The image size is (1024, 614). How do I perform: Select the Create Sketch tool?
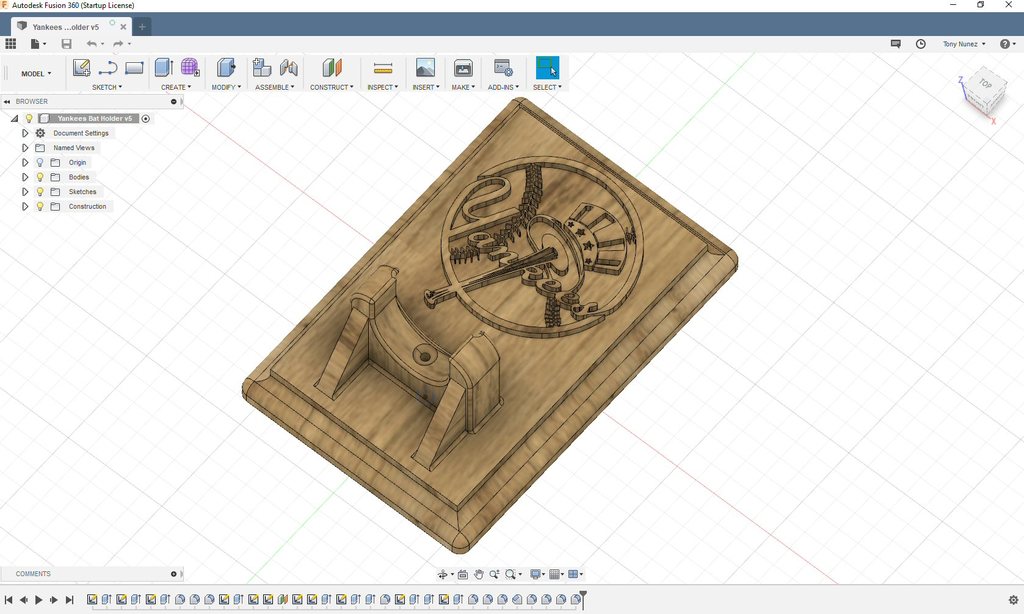[82, 68]
